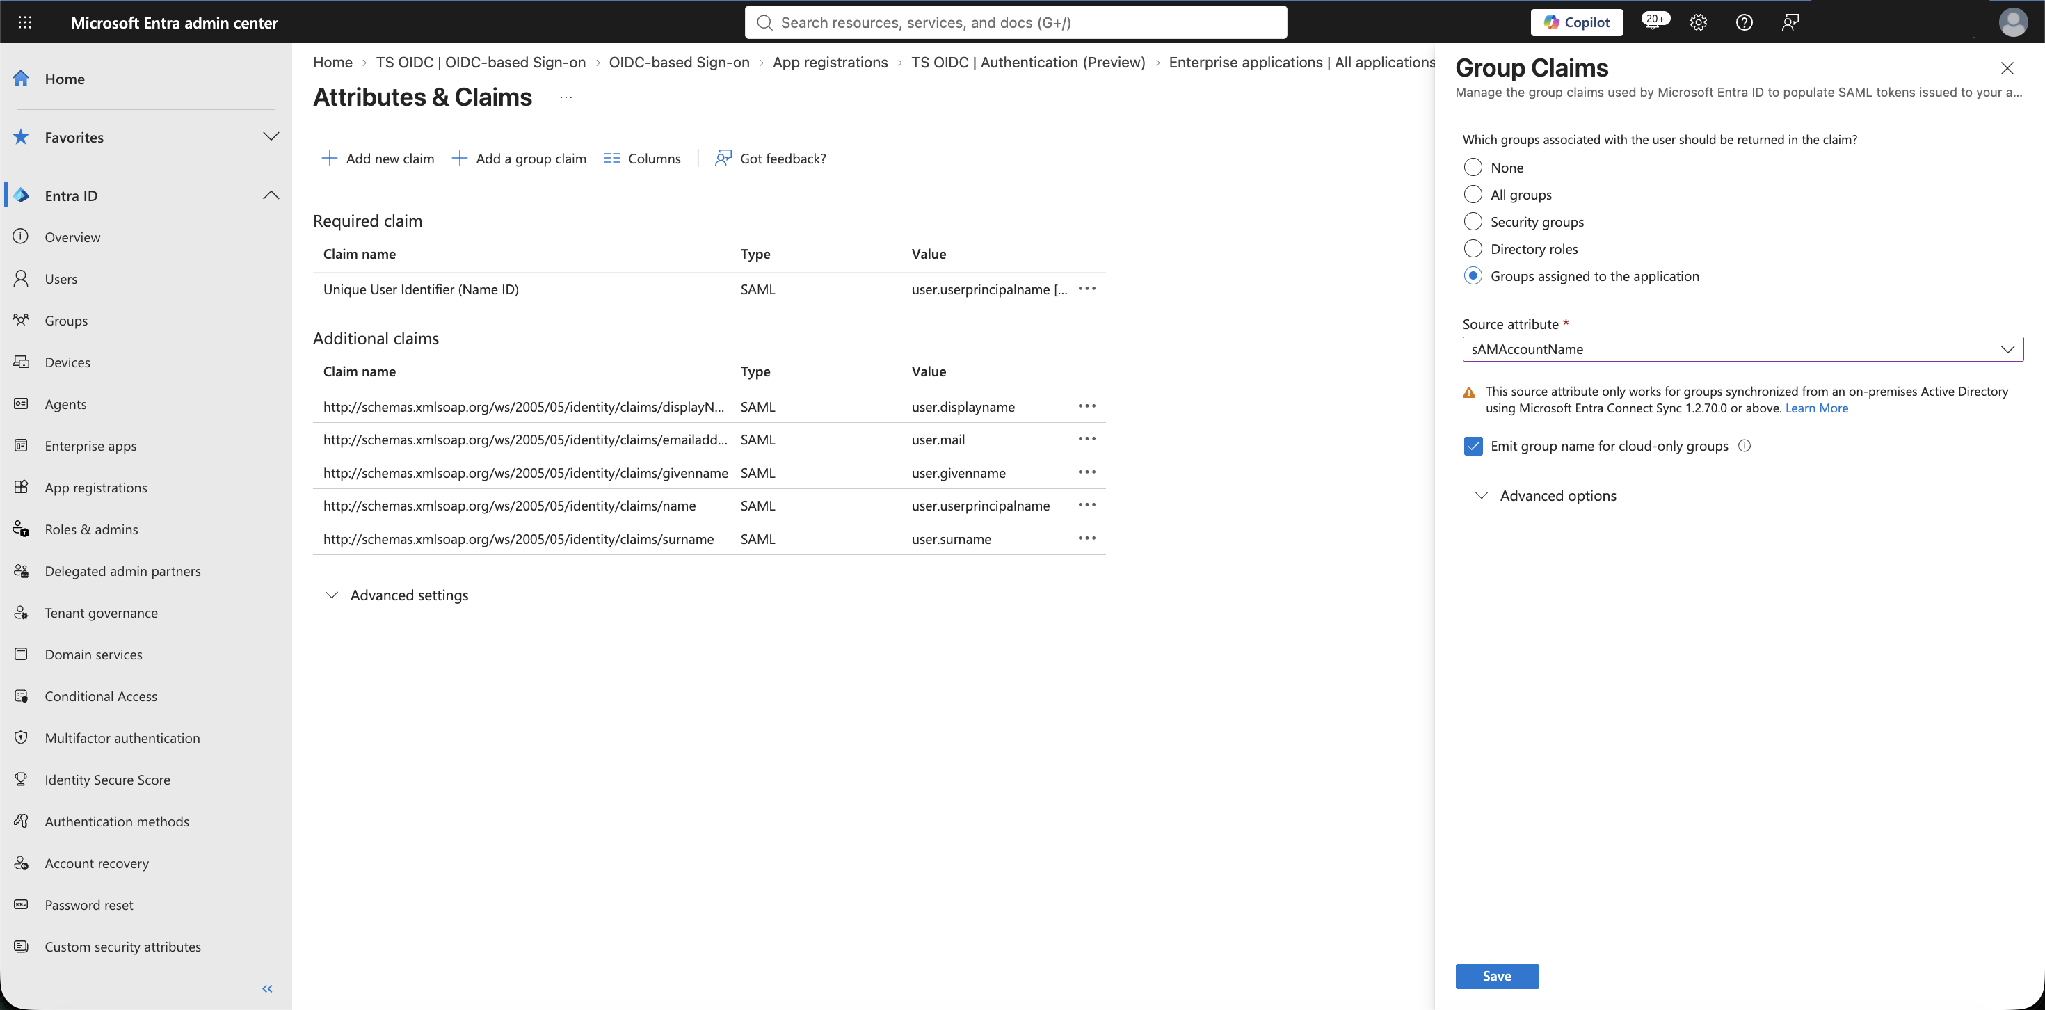The image size is (2045, 1010).
Task: Click the Account recovery sidebar icon
Action: (x=21, y=862)
